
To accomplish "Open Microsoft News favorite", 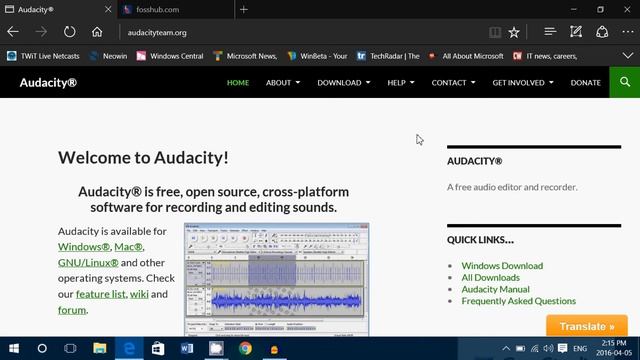I will click(x=245, y=56).
